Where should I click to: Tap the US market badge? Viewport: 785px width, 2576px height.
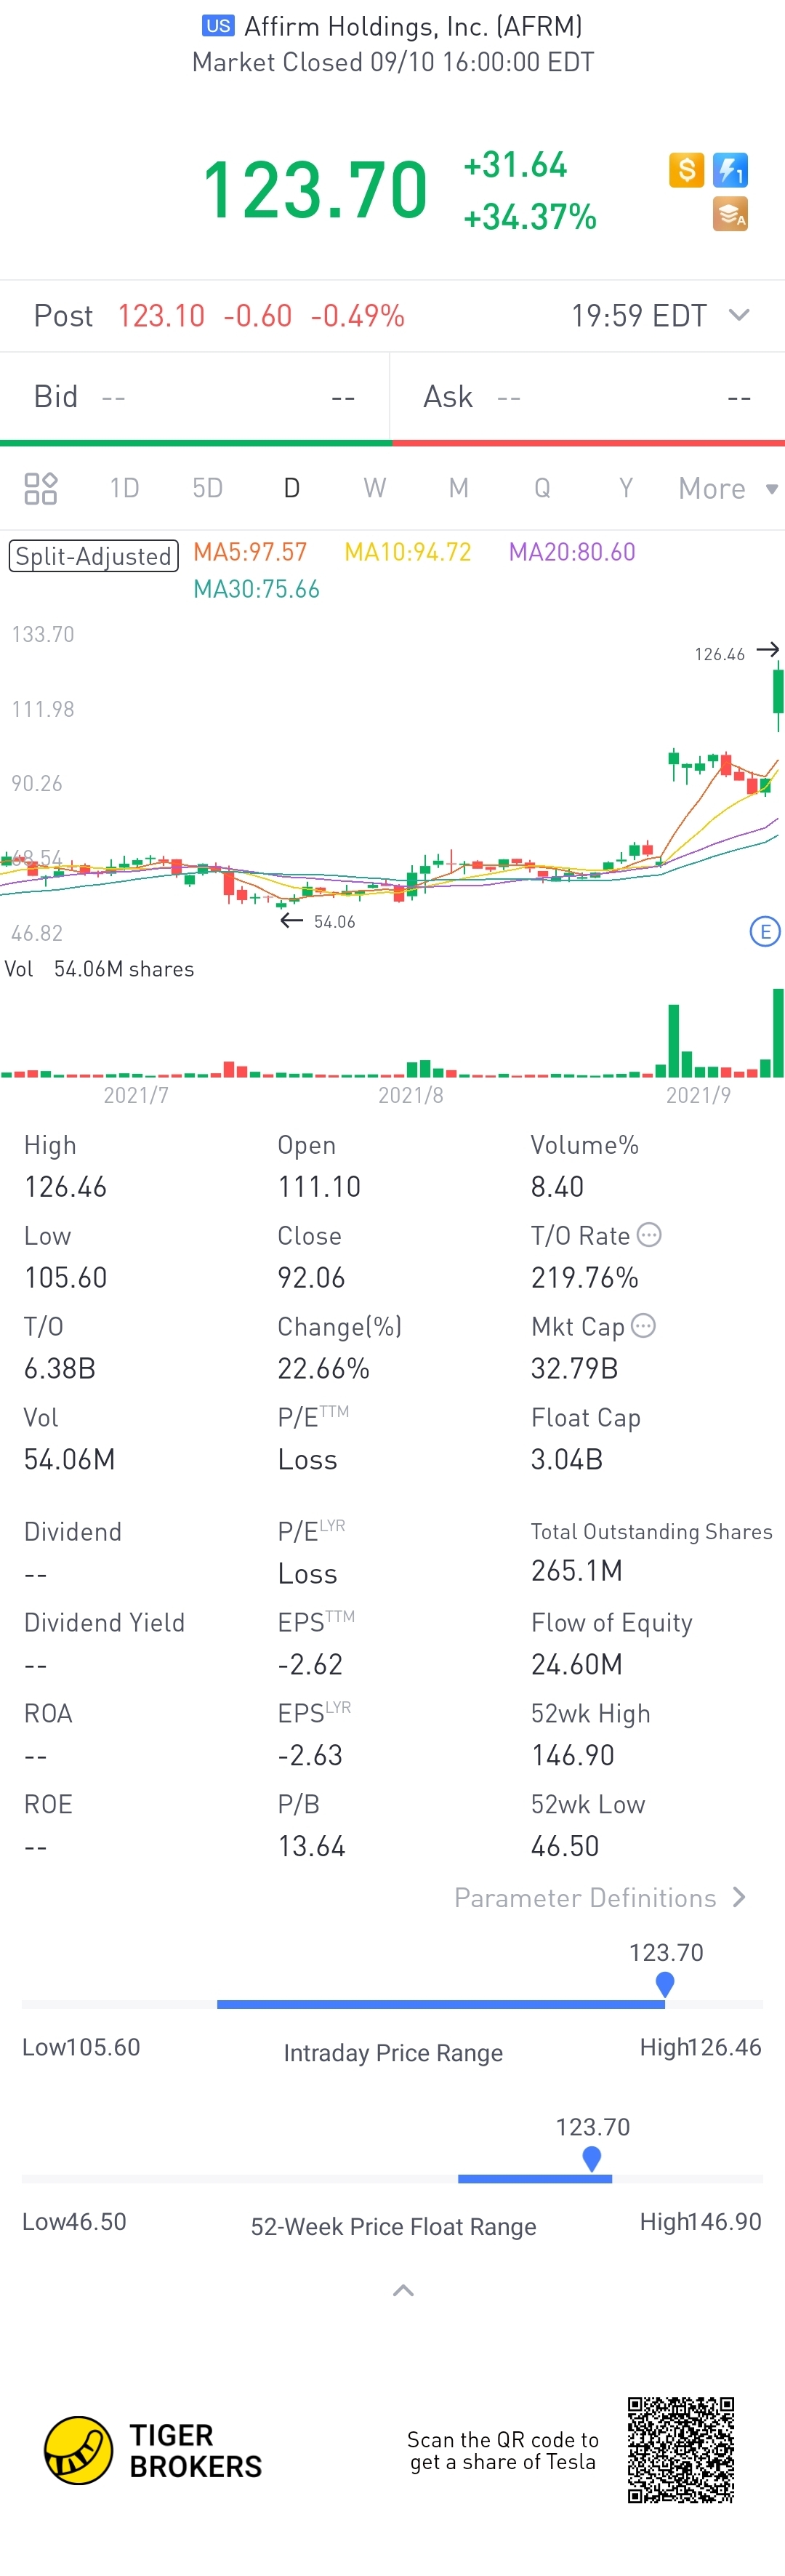tap(218, 26)
